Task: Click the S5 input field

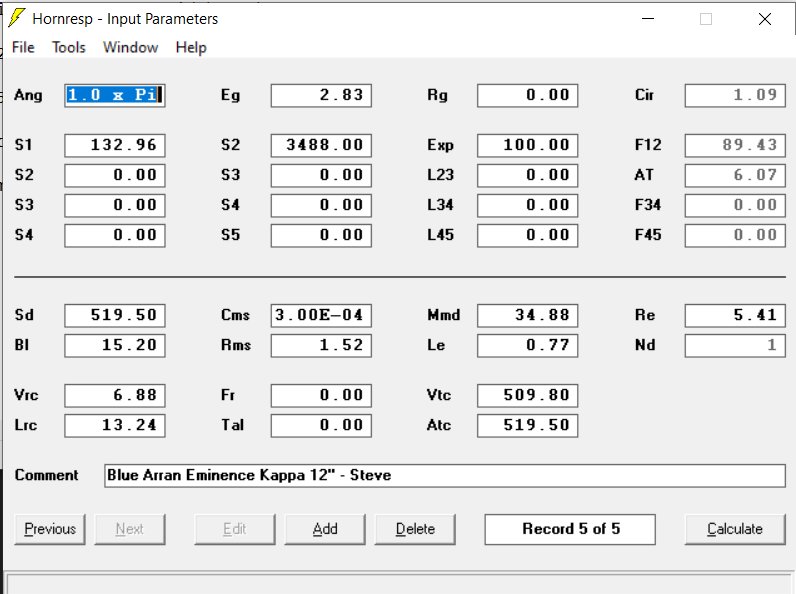Action: (x=321, y=235)
